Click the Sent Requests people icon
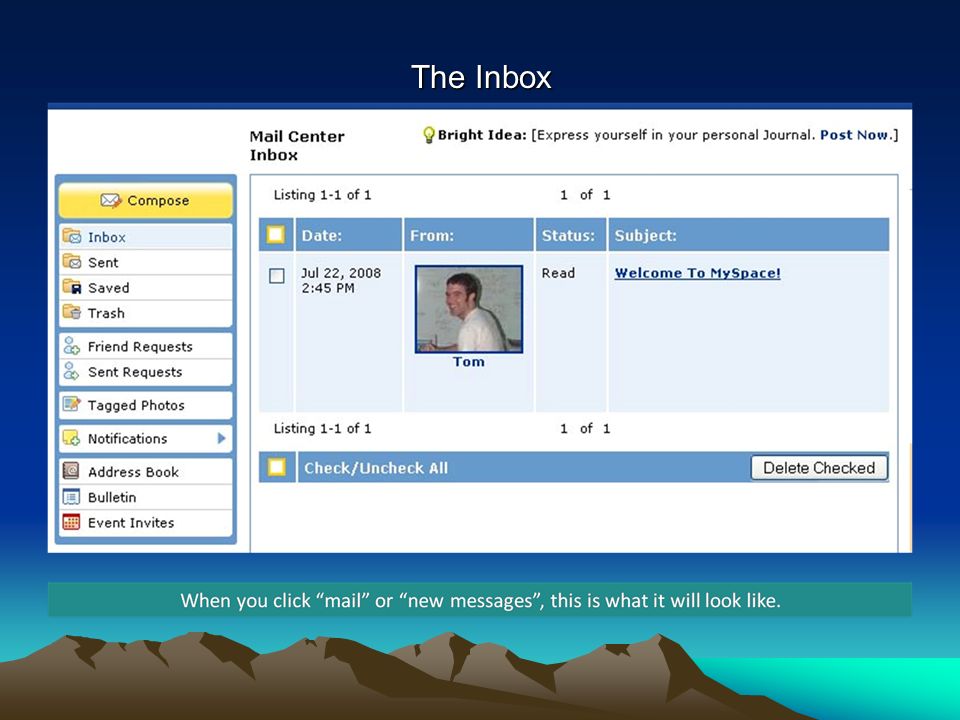This screenshot has height=720, width=960. [72, 371]
